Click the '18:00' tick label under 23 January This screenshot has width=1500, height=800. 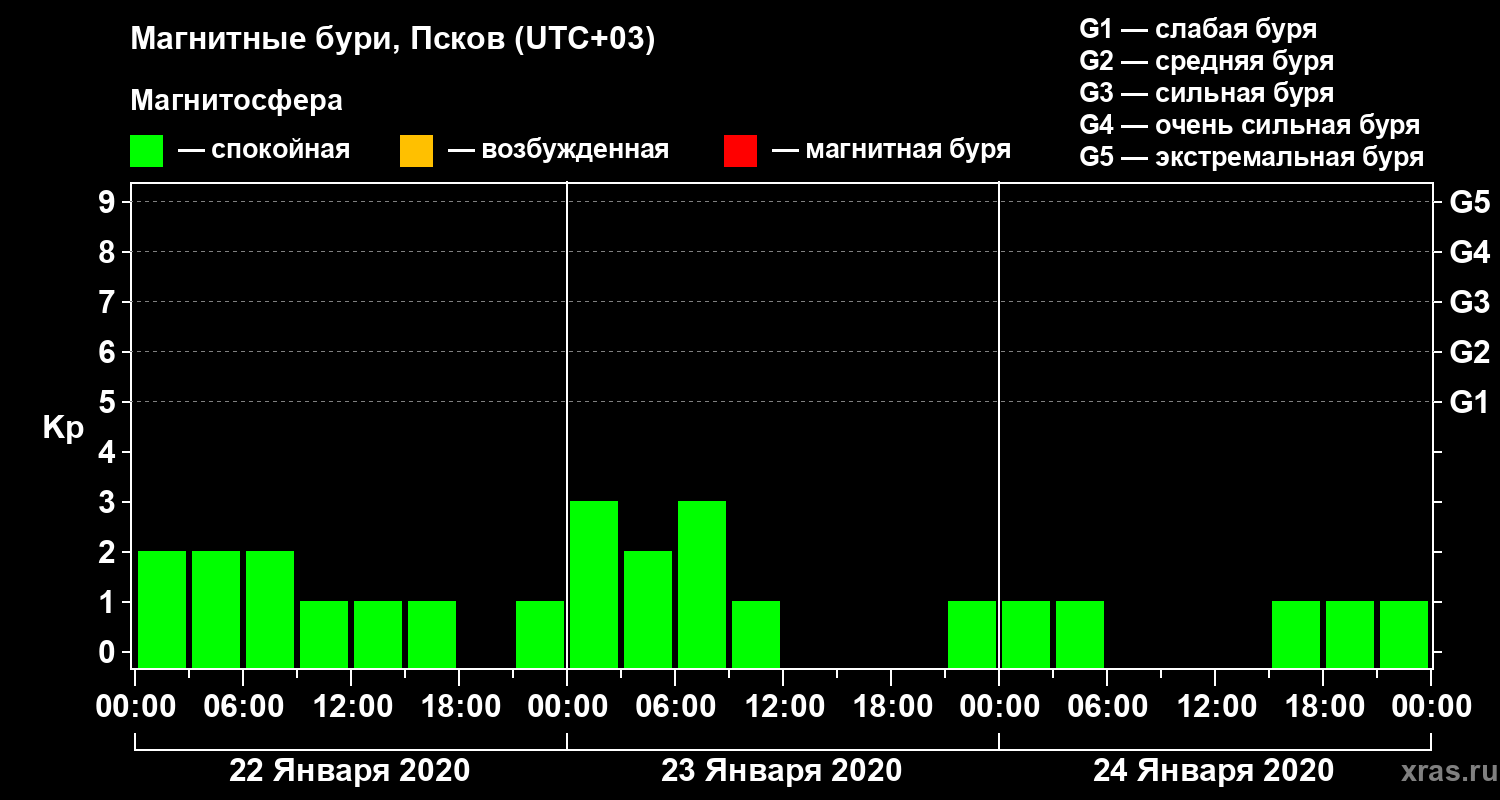point(891,707)
